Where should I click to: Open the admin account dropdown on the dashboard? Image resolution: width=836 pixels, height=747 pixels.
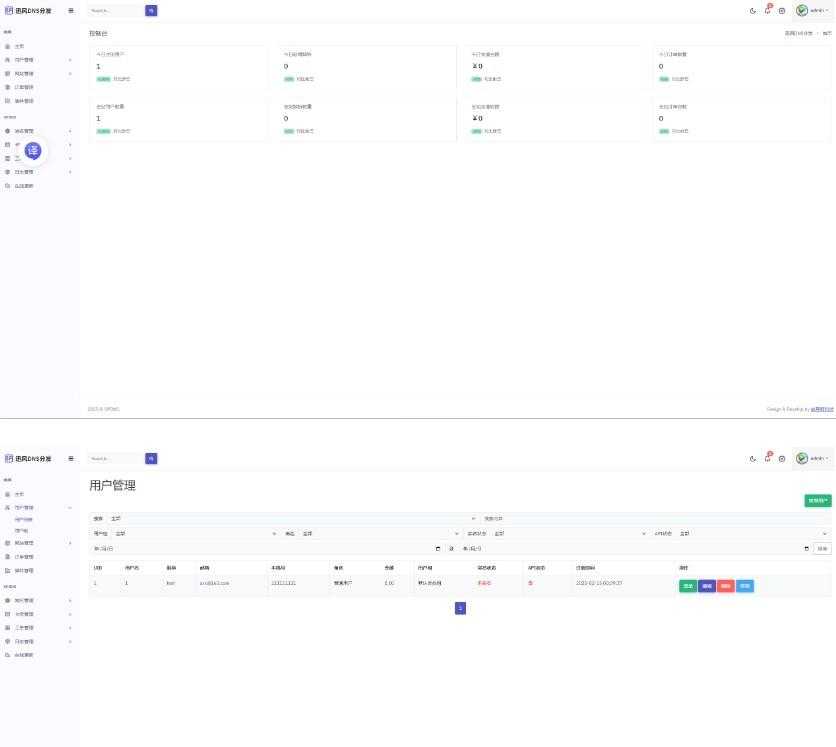coord(812,10)
